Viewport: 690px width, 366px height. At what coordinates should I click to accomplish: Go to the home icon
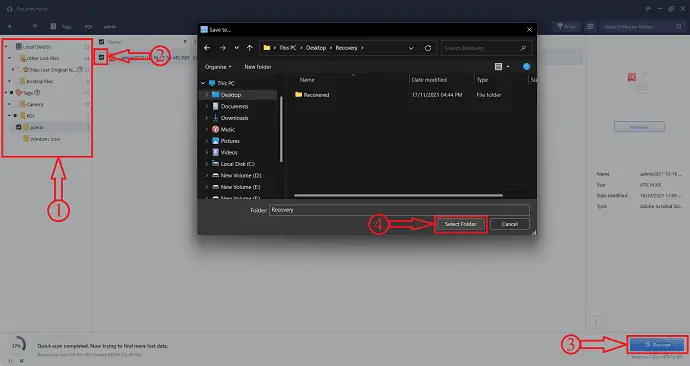[x=10, y=9]
